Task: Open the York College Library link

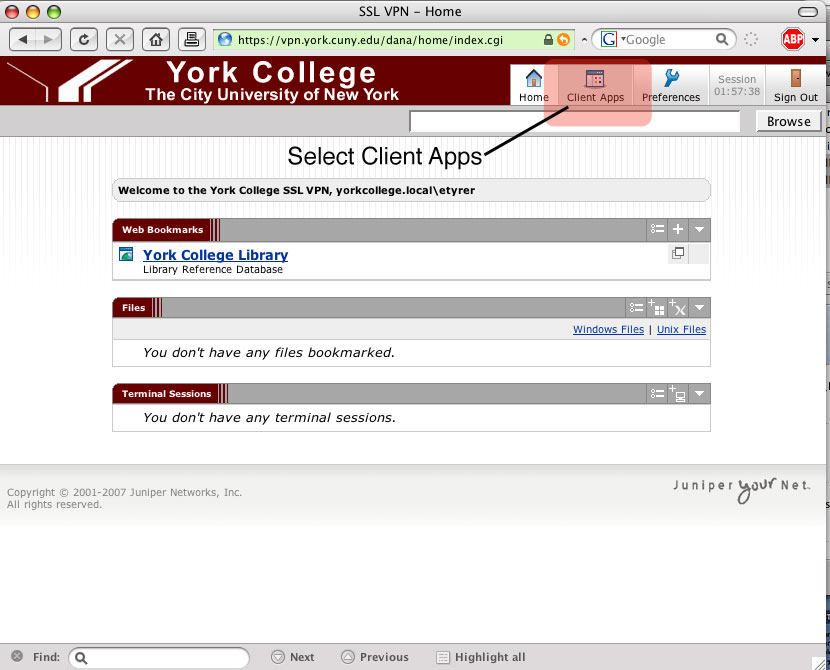Action: [x=215, y=255]
